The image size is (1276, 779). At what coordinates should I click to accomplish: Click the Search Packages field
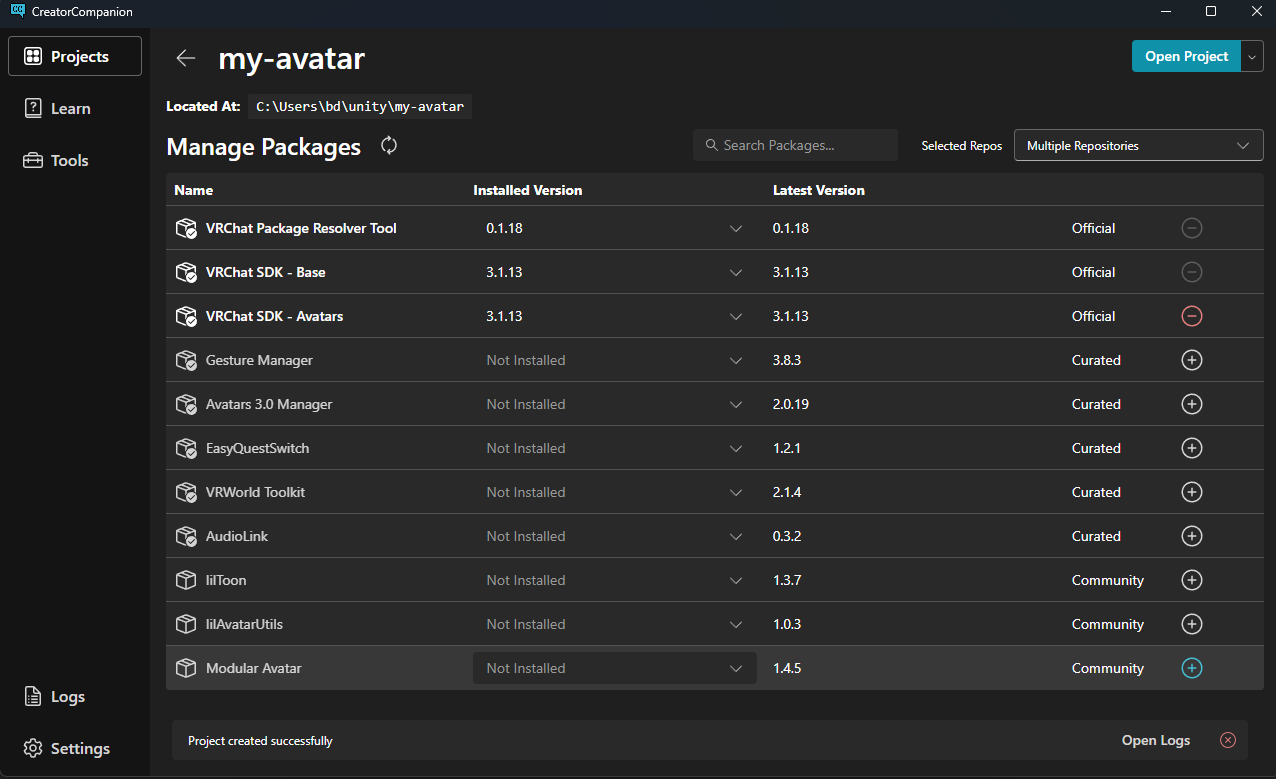[795, 145]
